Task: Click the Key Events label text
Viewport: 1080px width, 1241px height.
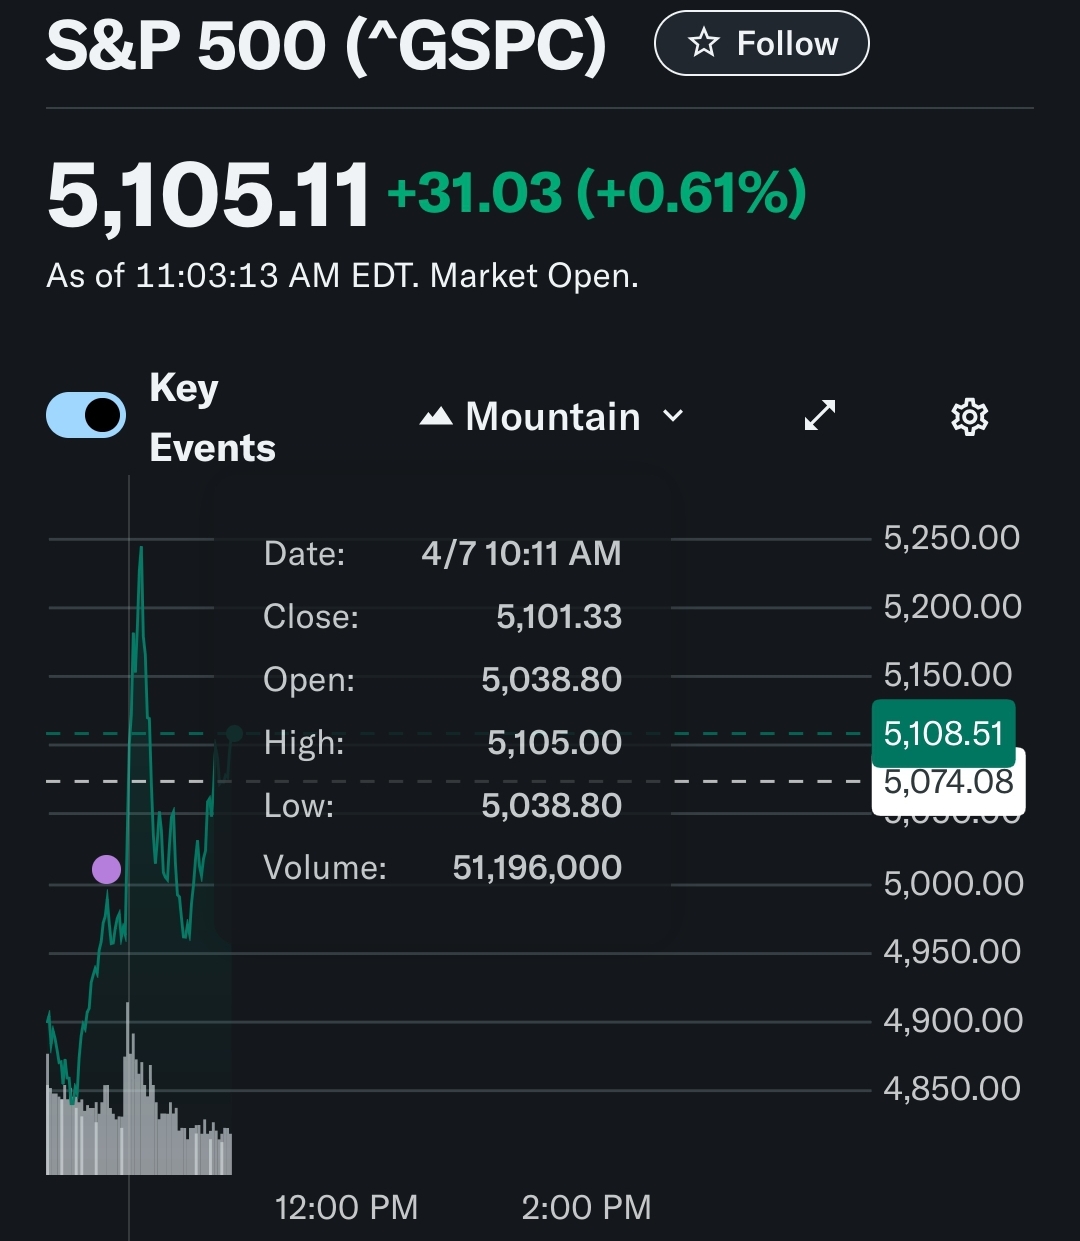Action: [212, 417]
